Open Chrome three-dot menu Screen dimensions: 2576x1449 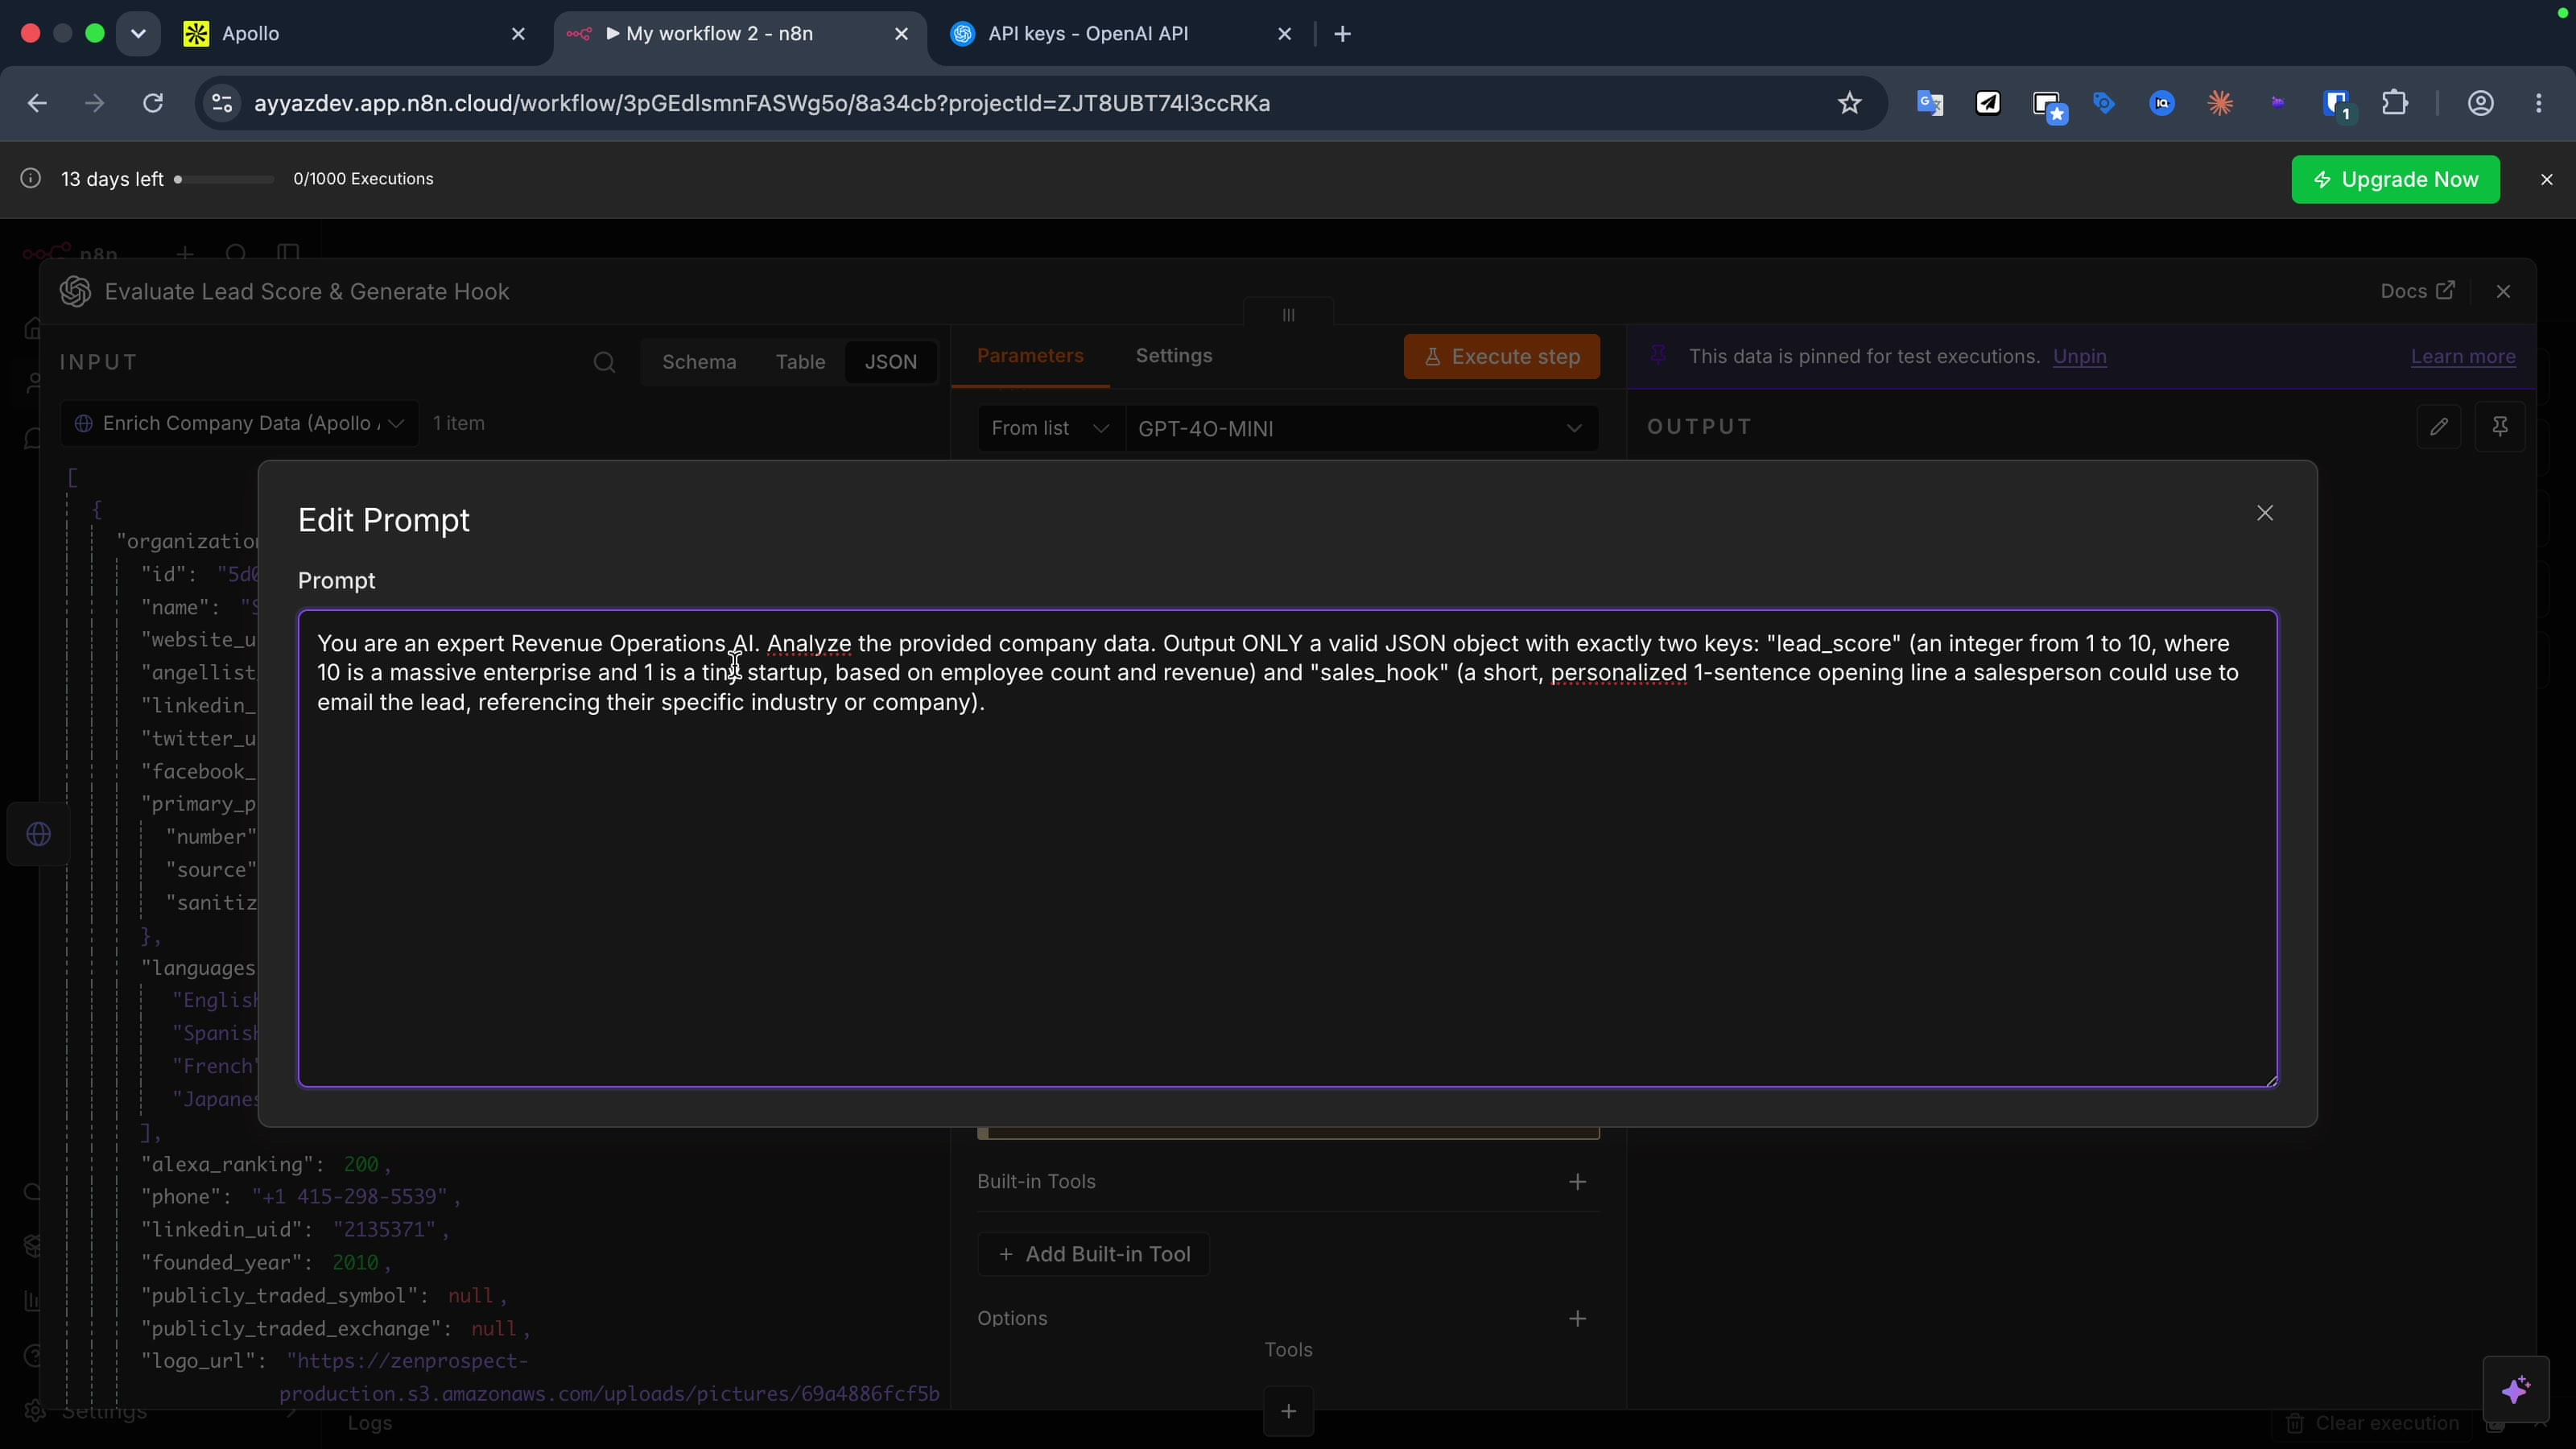[x=2539, y=103]
